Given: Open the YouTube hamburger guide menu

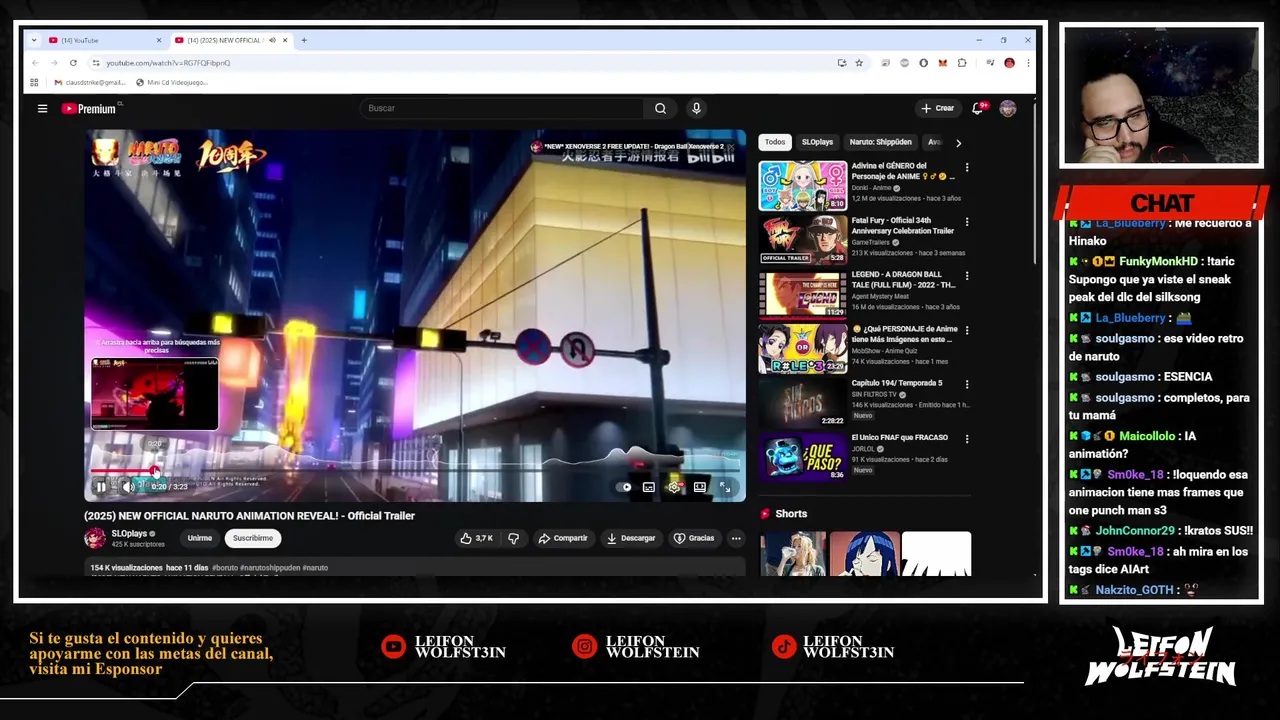Looking at the screenshot, I should pos(42,108).
